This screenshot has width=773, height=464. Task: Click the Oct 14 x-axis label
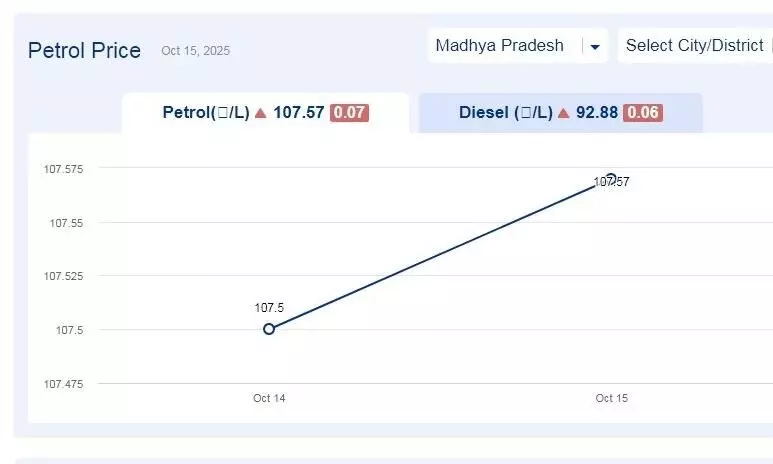(269, 398)
